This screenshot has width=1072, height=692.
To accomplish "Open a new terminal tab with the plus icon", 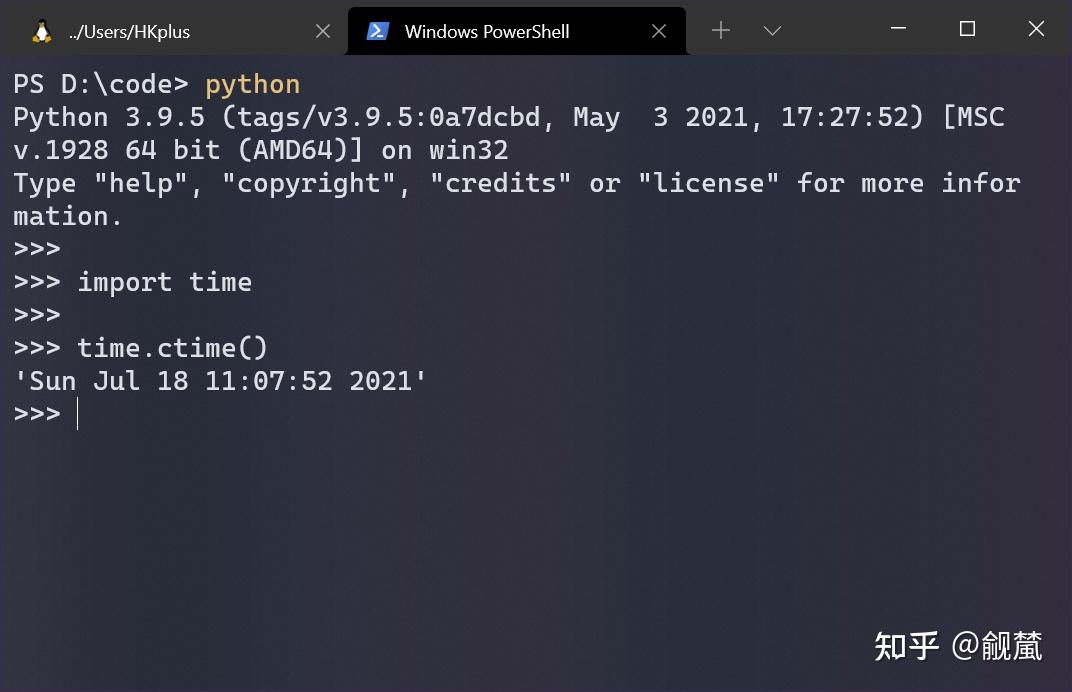I will (720, 31).
